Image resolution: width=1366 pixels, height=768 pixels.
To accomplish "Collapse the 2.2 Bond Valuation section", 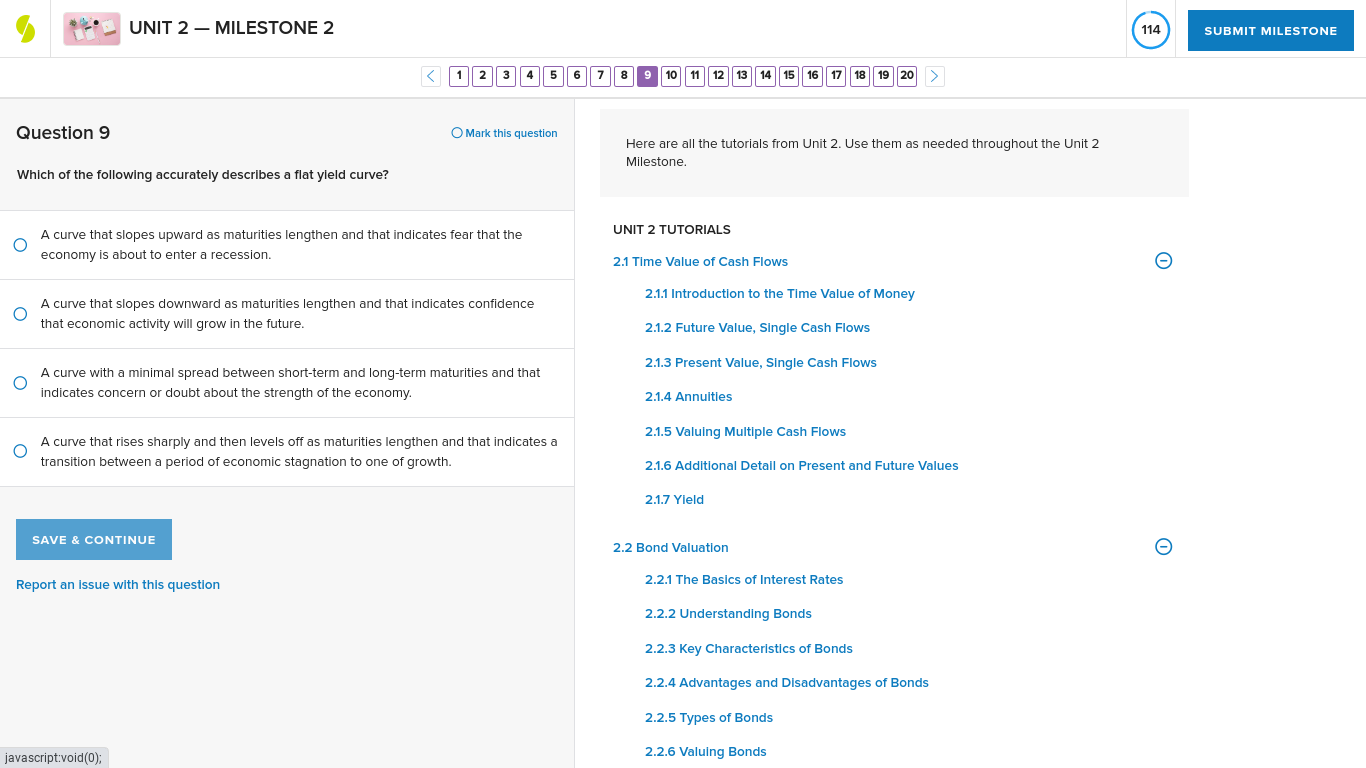I will pos(1163,547).
